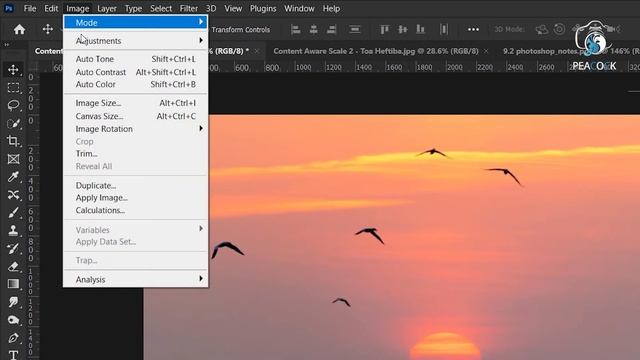The image size is (640, 360).
Task: Close the Content Aware Scale 2 tab
Action: tap(486, 51)
